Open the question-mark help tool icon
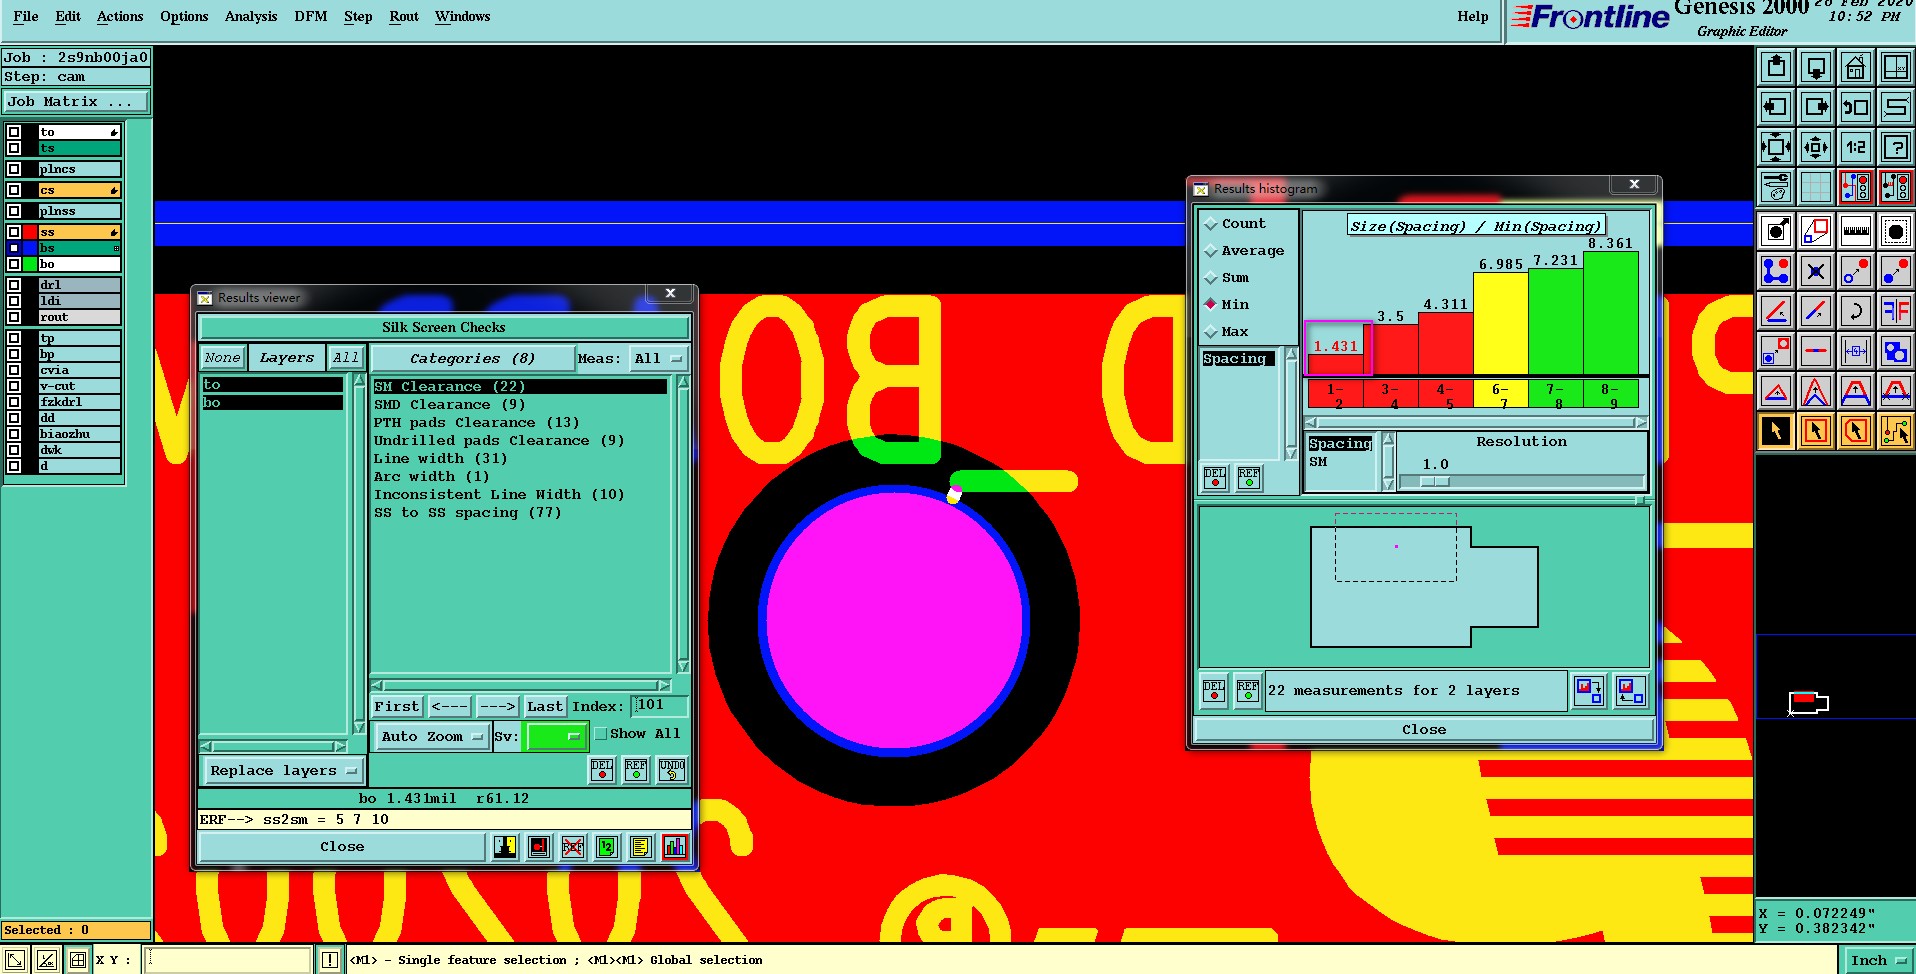The height and width of the screenshot is (974, 1916). 1895,147
